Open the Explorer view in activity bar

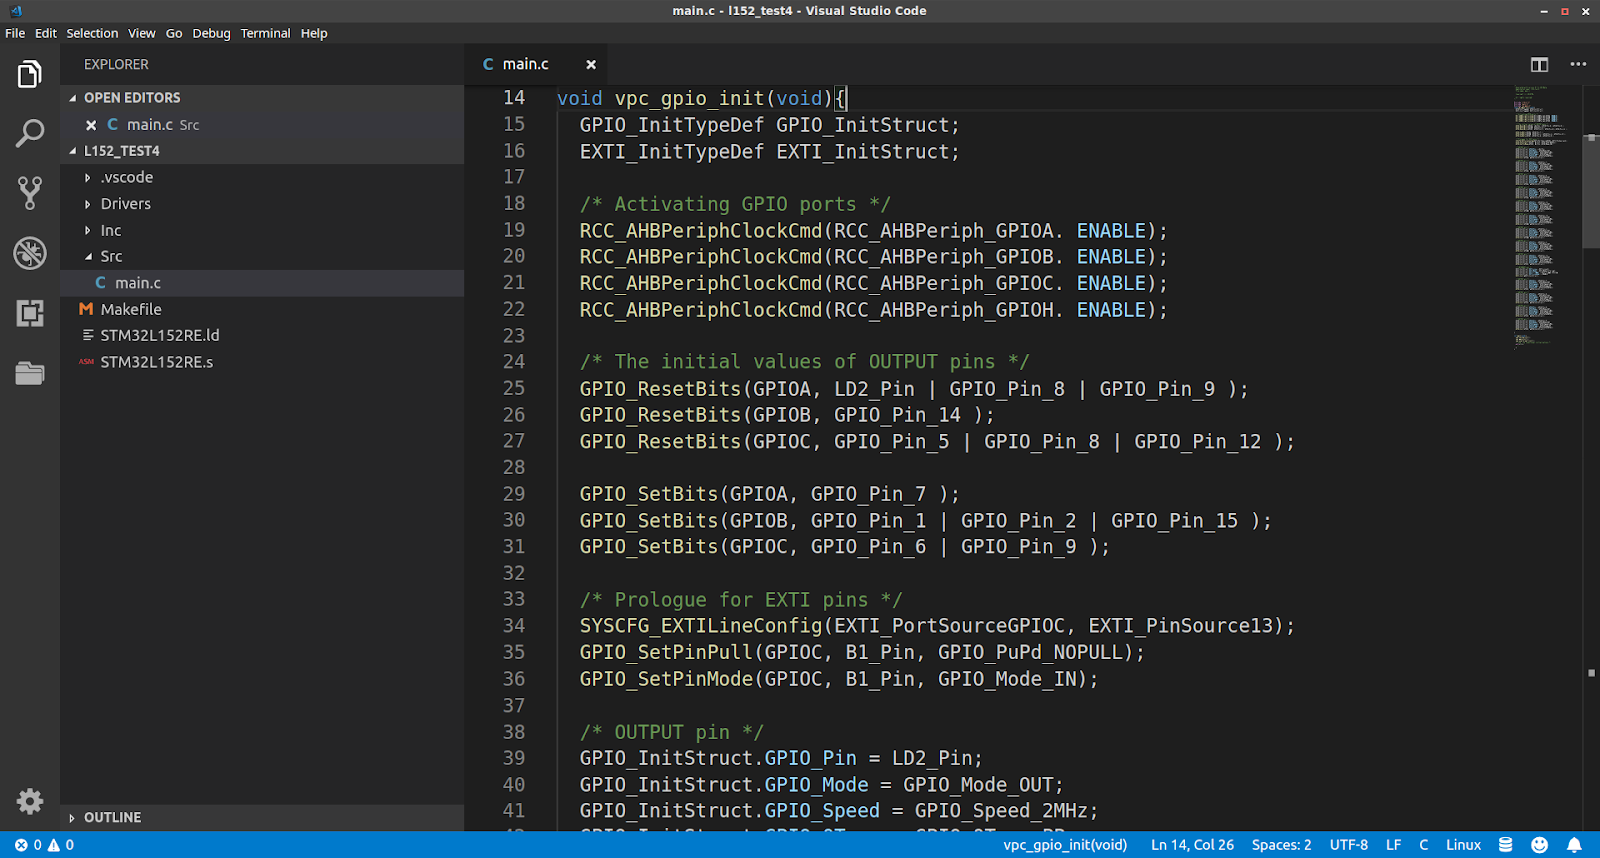pos(30,74)
